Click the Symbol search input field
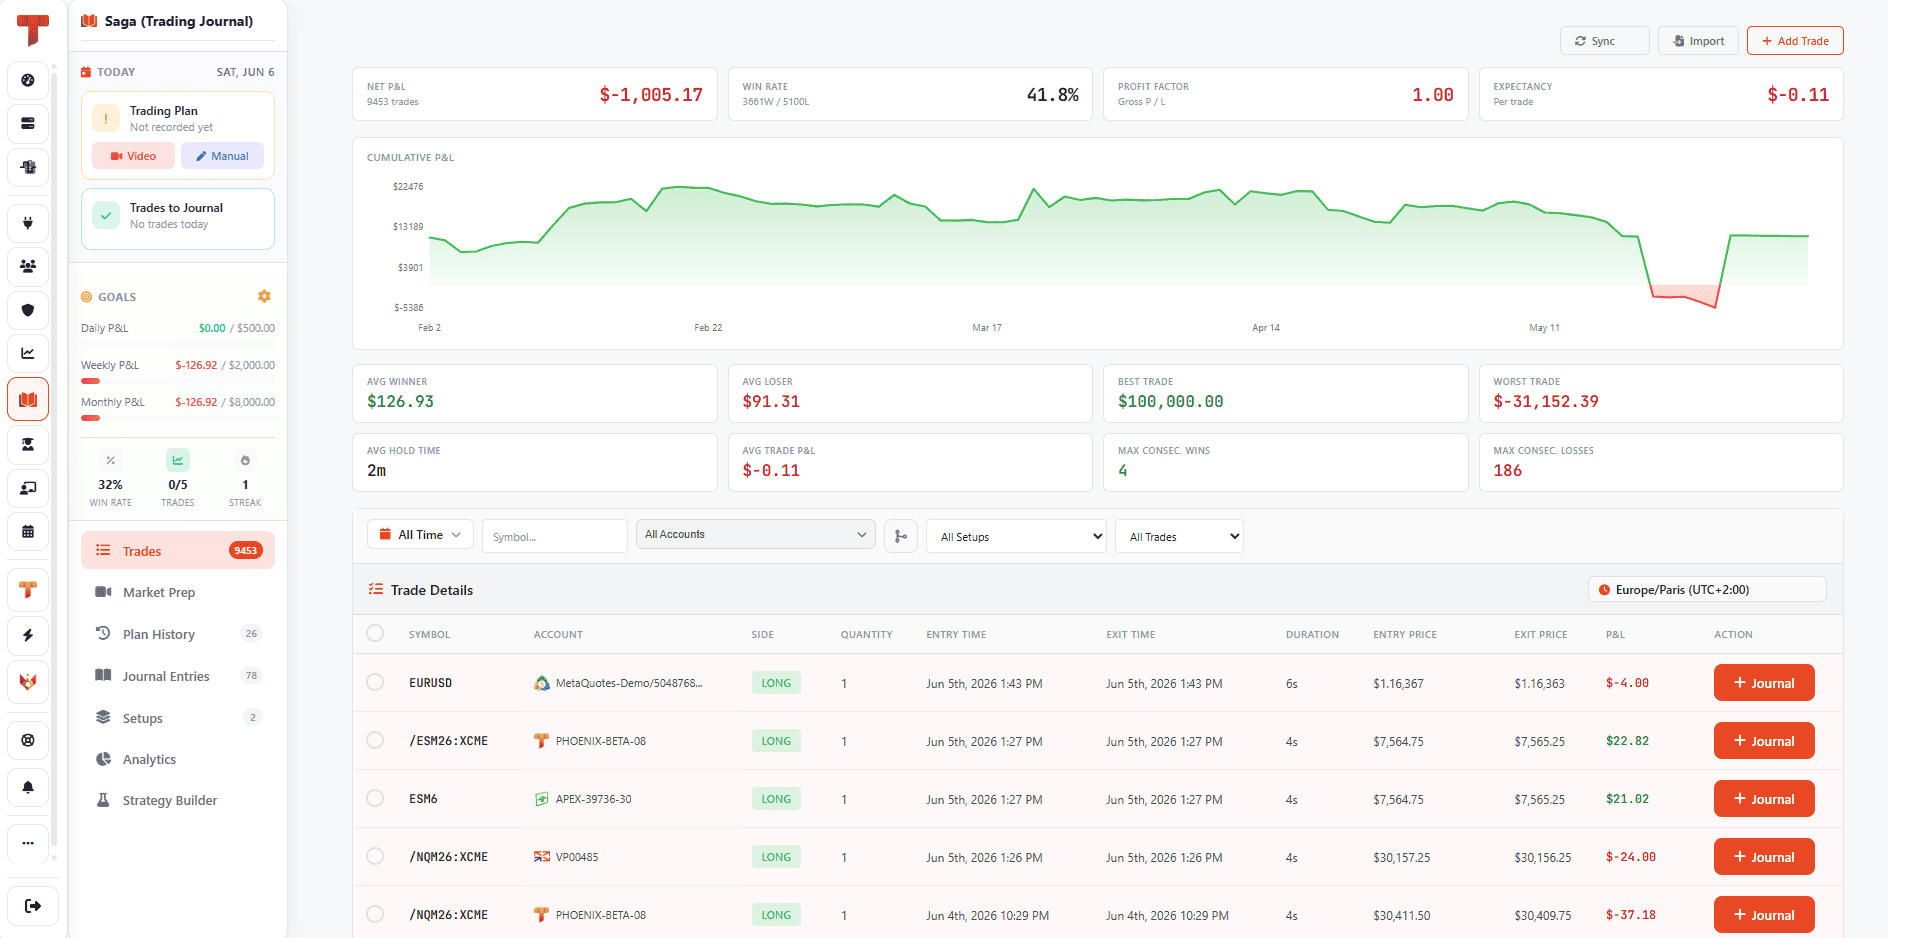The image size is (1906, 938). click(555, 536)
